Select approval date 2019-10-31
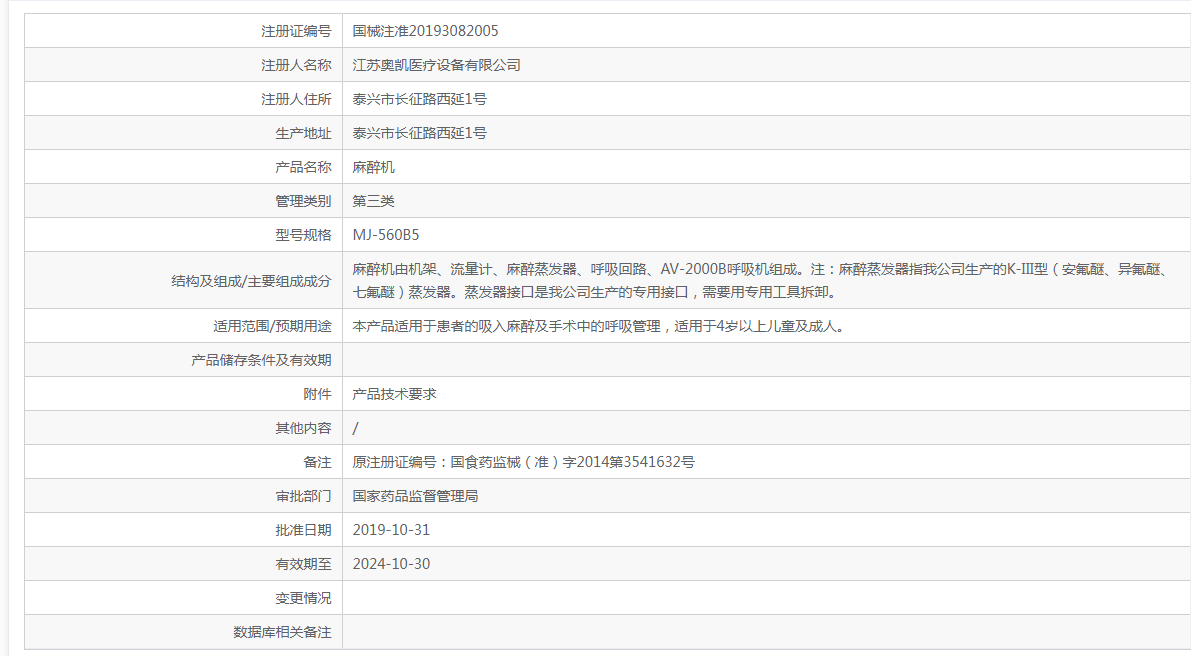1191x656 pixels. click(391, 530)
